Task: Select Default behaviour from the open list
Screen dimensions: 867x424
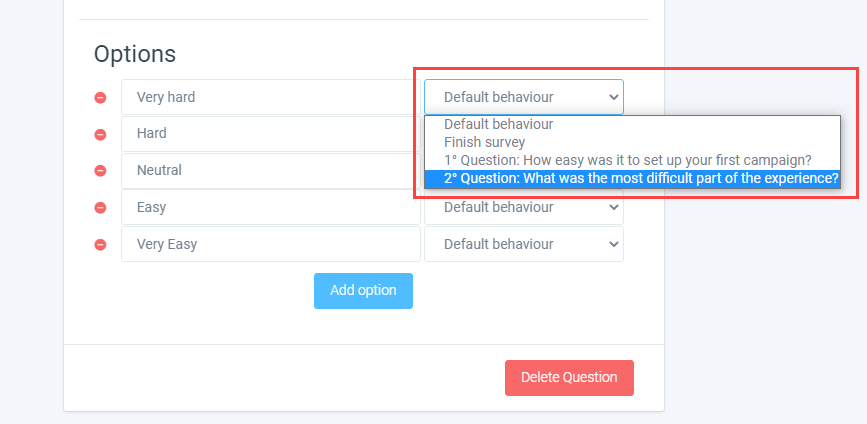Action: coord(498,125)
